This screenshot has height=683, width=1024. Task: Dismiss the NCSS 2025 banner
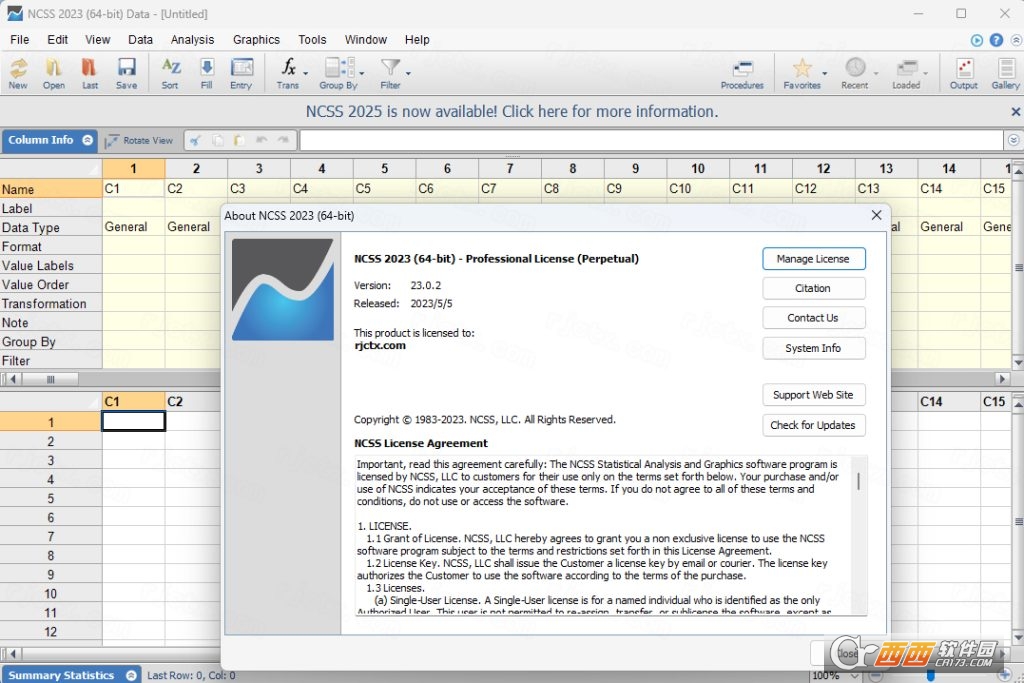(x=1016, y=112)
